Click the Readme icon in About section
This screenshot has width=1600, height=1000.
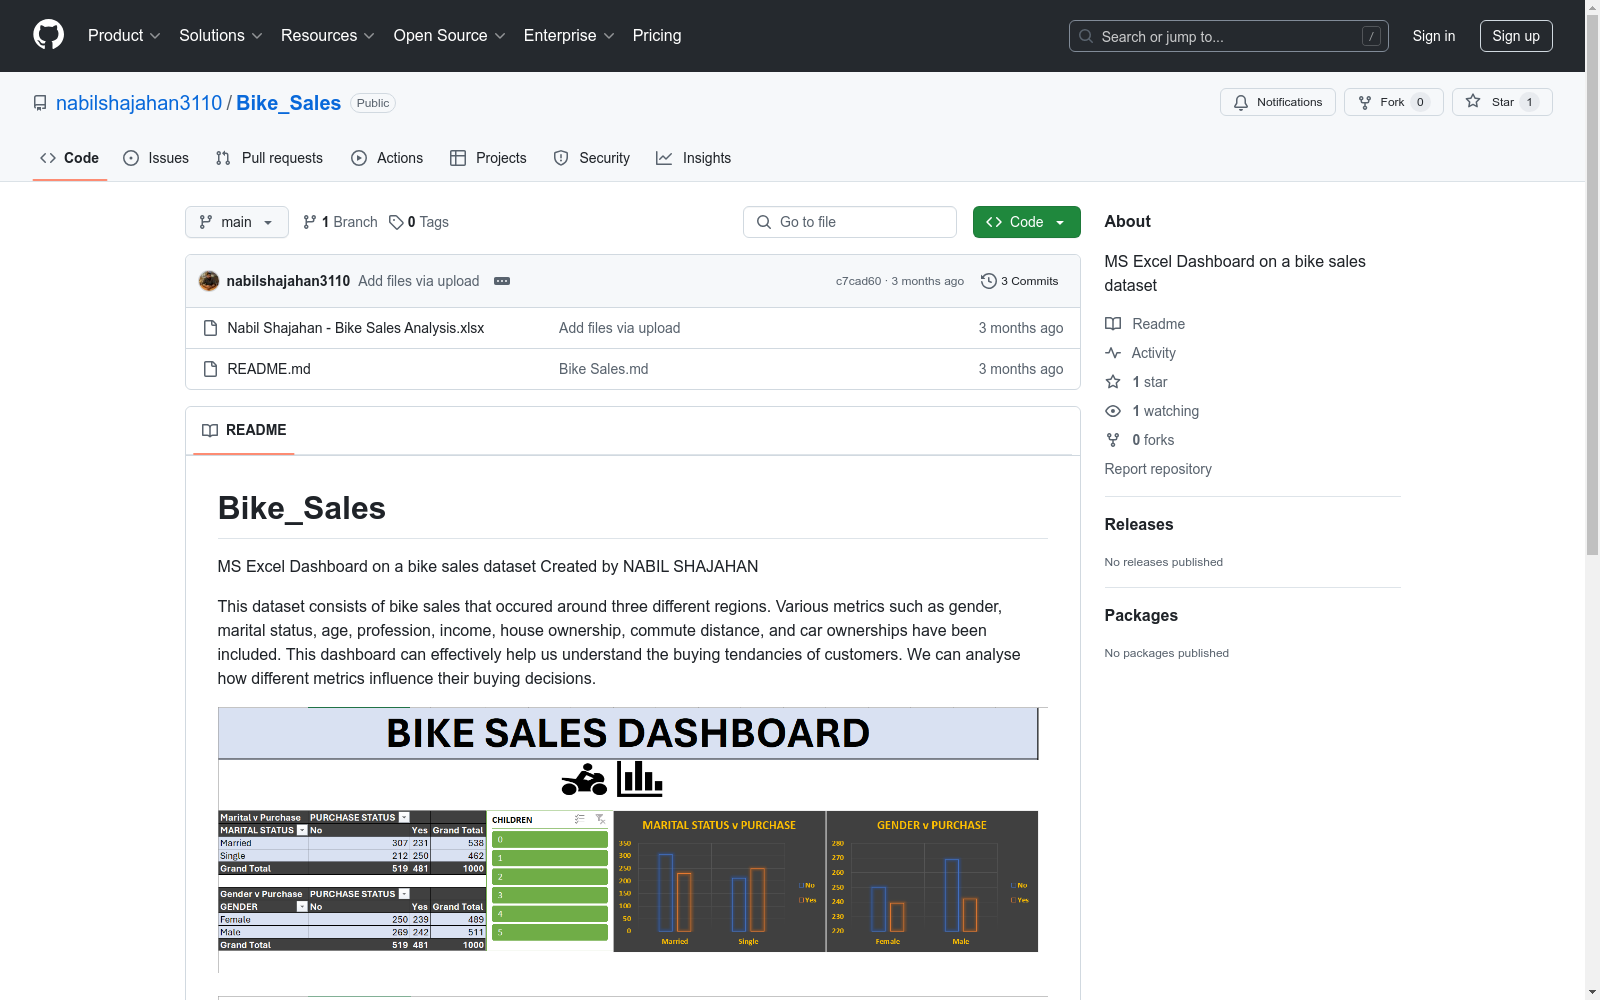[1113, 324]
